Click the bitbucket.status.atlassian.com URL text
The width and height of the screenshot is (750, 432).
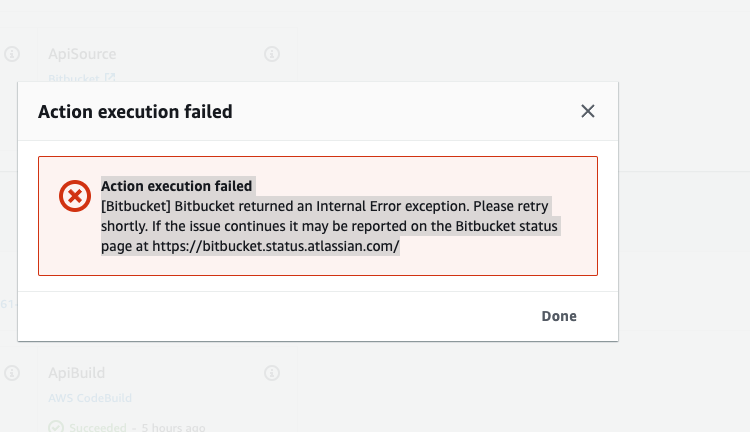[x=276, y=246]
